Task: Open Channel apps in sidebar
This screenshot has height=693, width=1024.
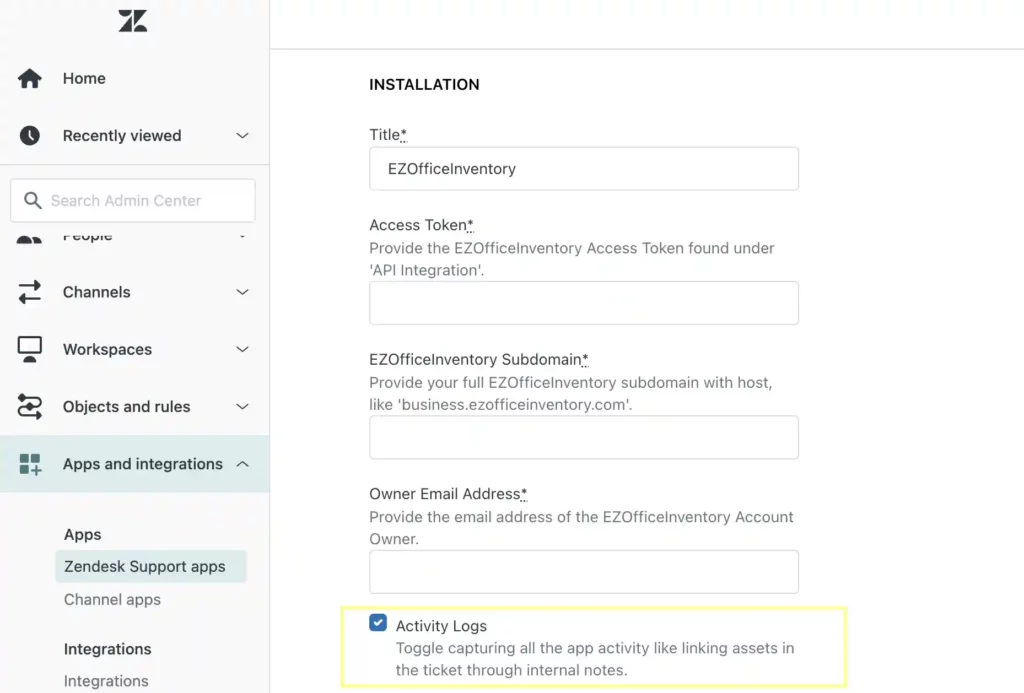Action: point(112,600)
